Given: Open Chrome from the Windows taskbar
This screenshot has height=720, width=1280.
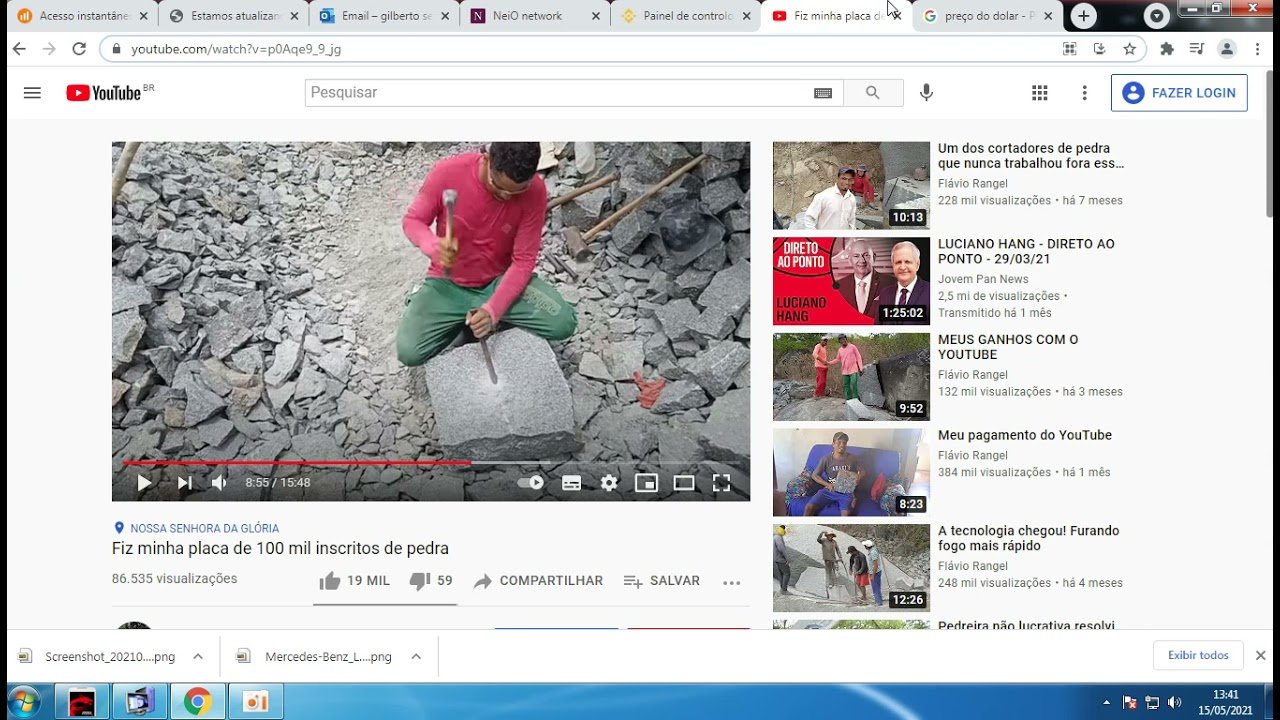Looking at the screenshot, I should pyautogui.click(x=197, y=702).
